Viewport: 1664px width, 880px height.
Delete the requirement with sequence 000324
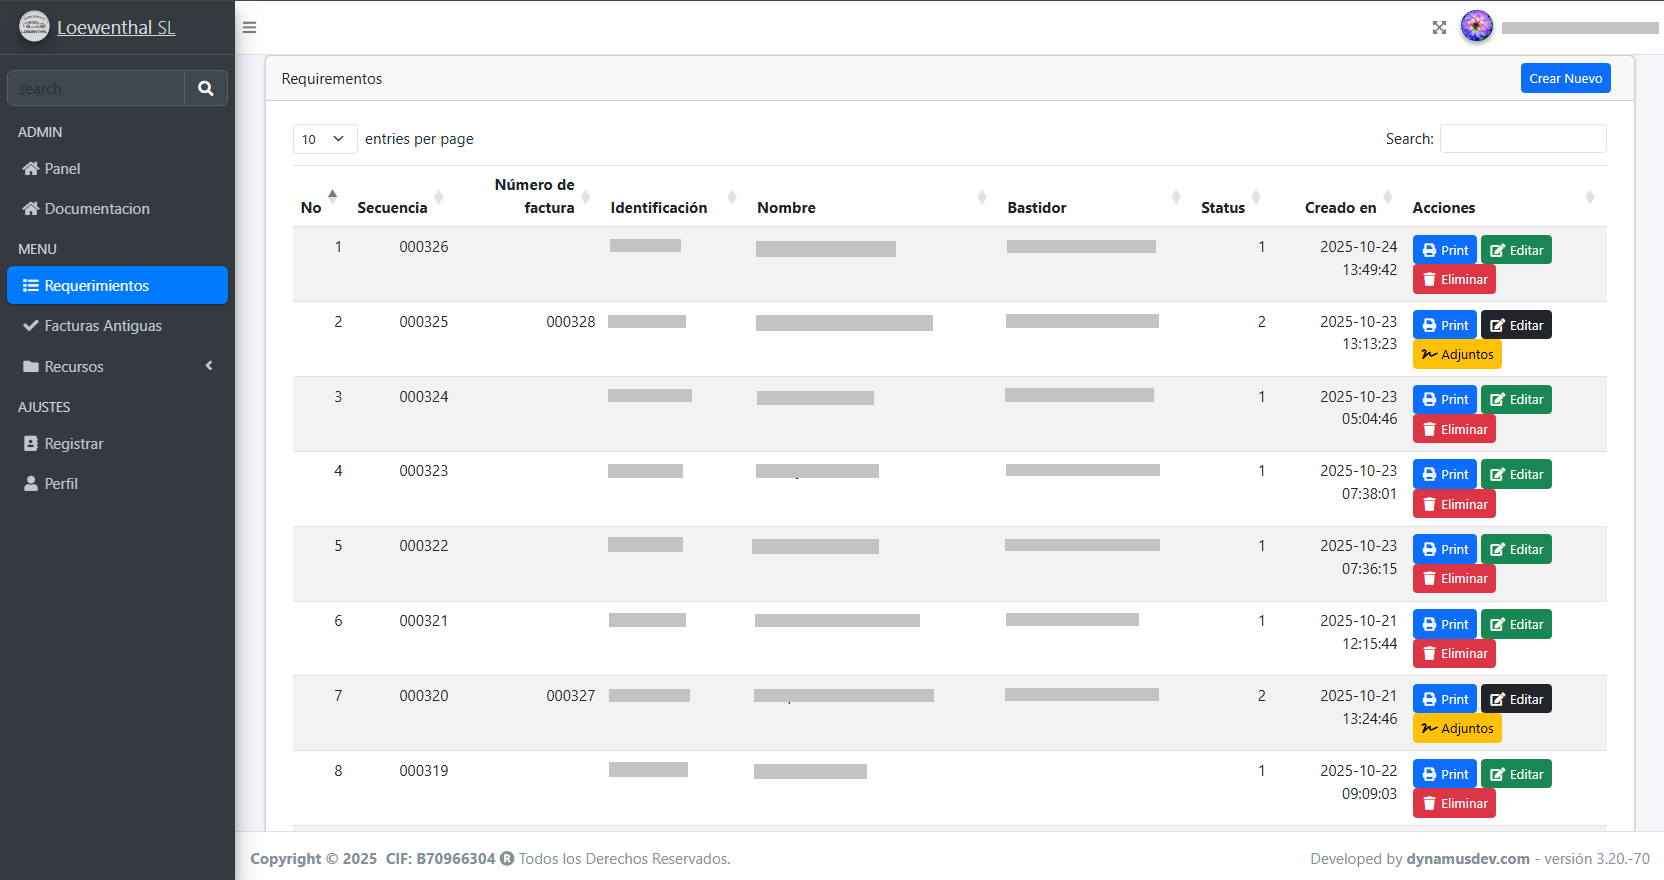pos(1454,429)
